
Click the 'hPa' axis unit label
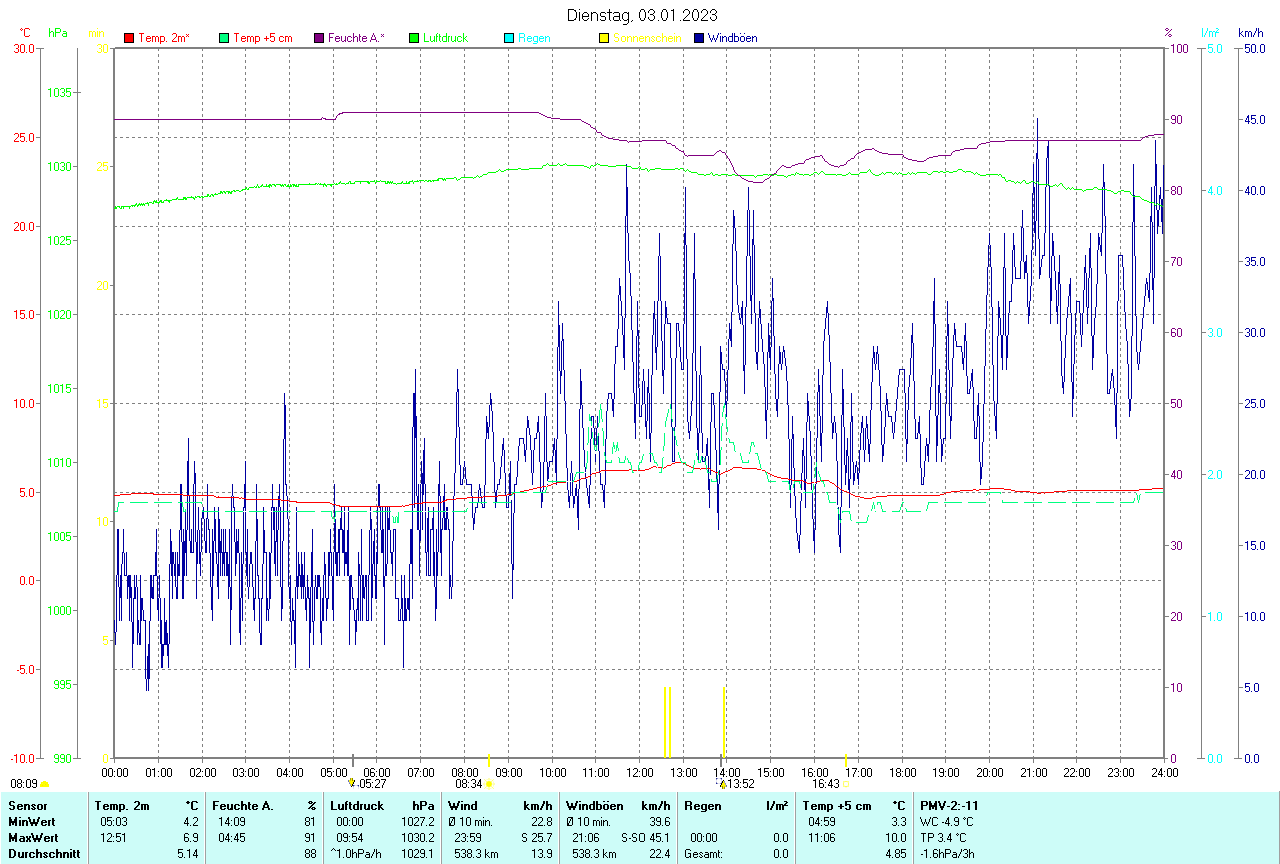pyautogui.click(x=58, y=33)
